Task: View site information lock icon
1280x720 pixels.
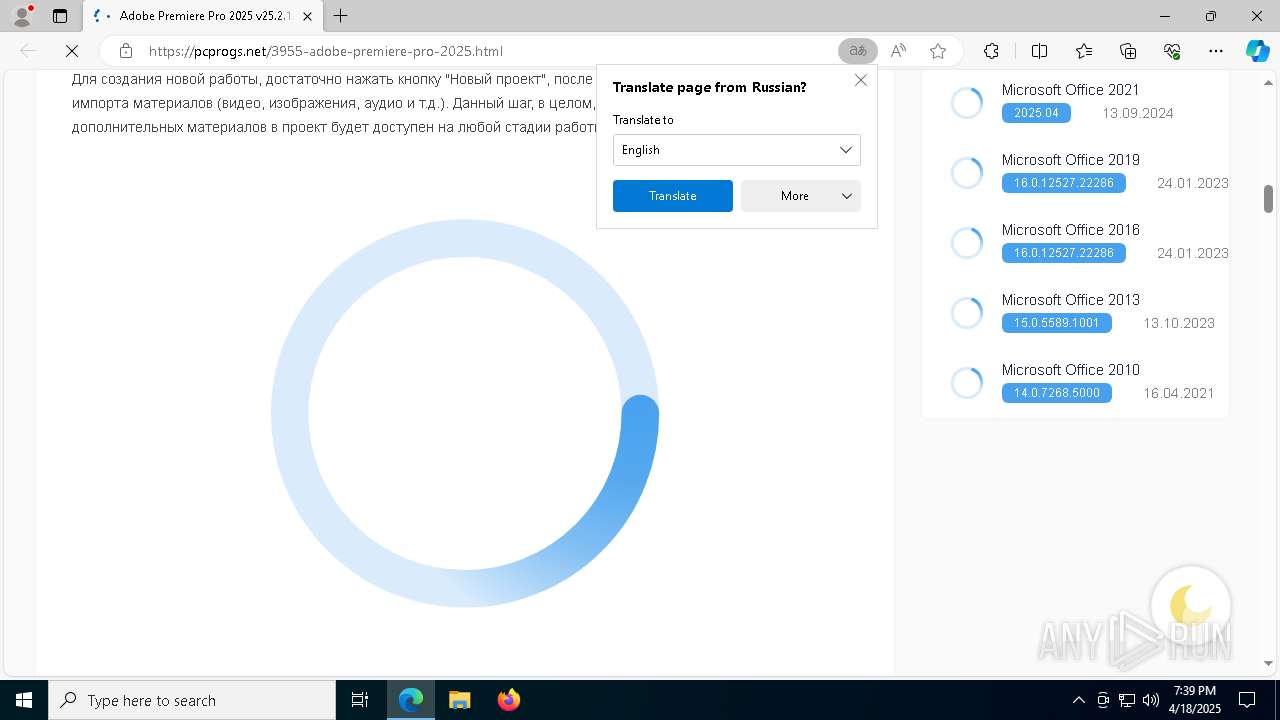Action: 126,51
